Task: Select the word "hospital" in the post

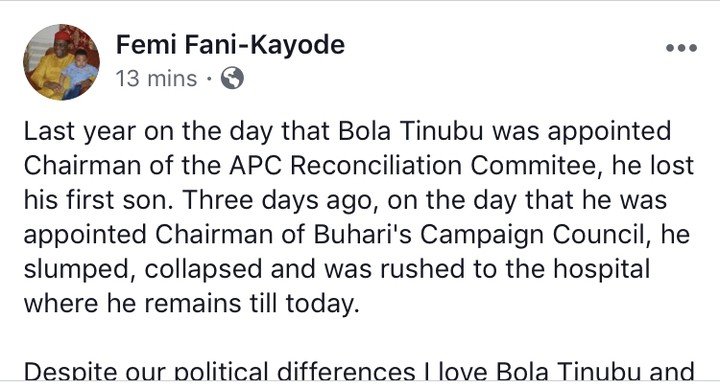Action: click(601, 270)
